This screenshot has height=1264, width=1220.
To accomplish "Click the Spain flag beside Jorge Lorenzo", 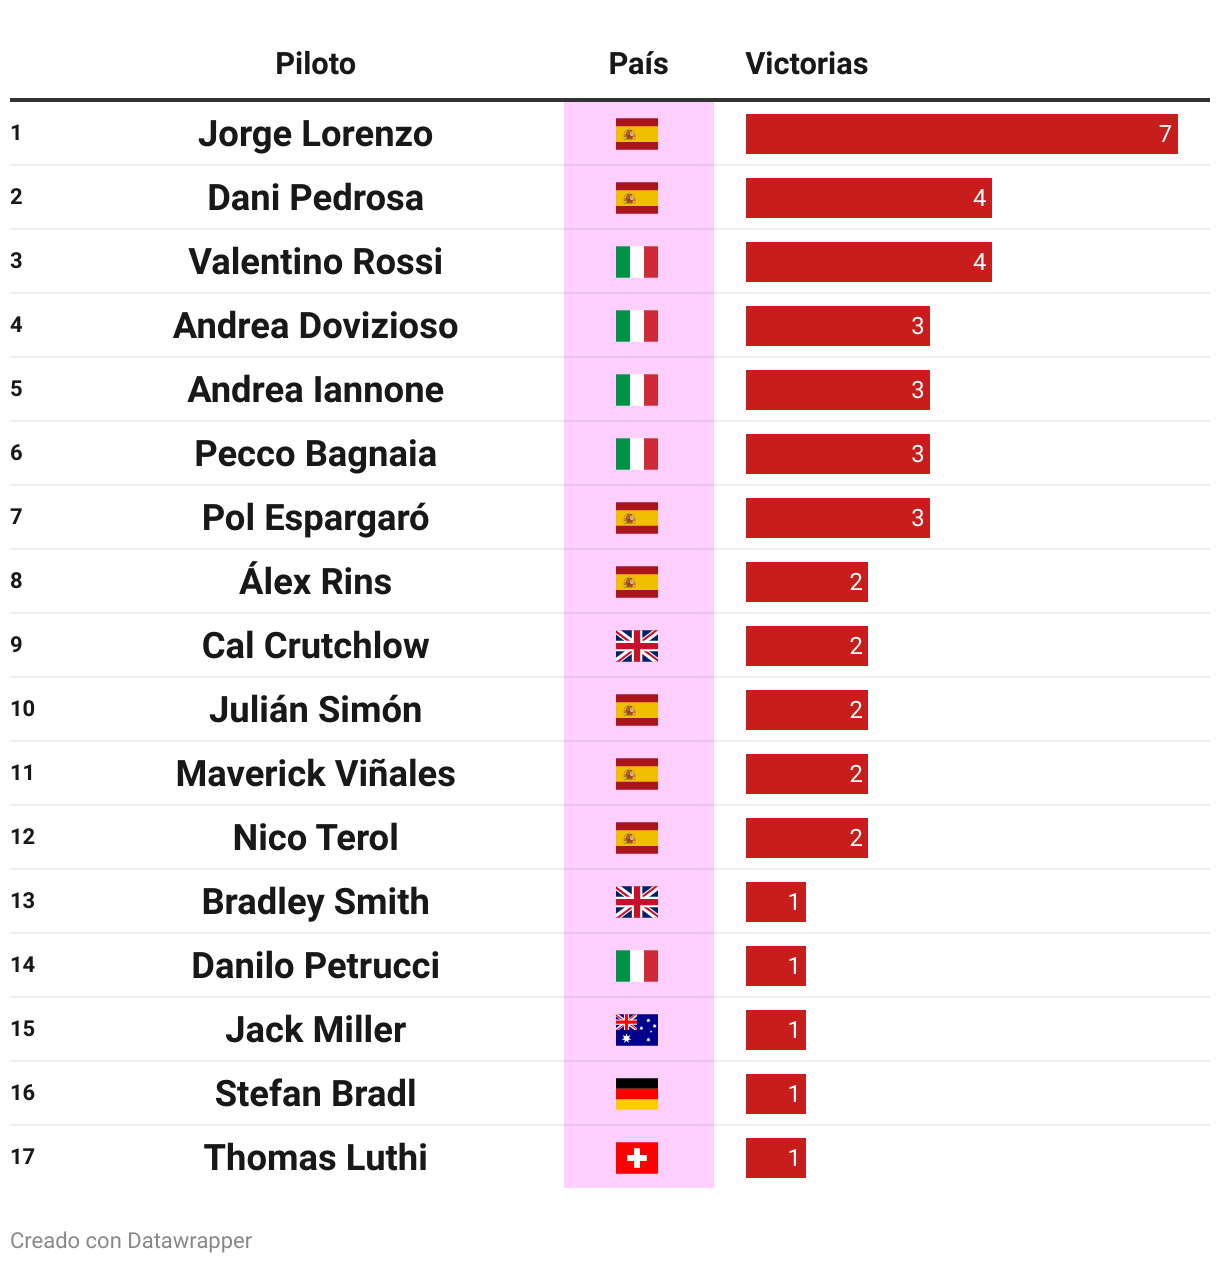I will point(637,134).
